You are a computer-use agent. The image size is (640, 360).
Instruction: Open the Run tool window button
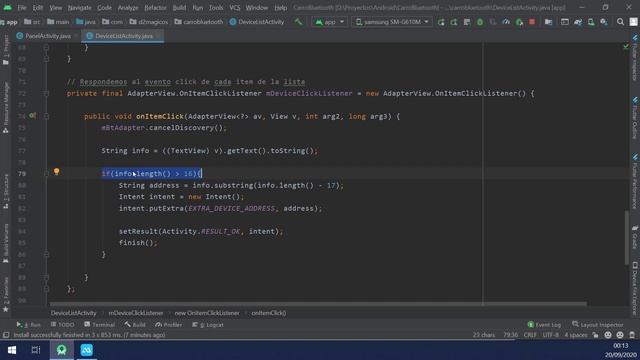[x=29, y=325]
